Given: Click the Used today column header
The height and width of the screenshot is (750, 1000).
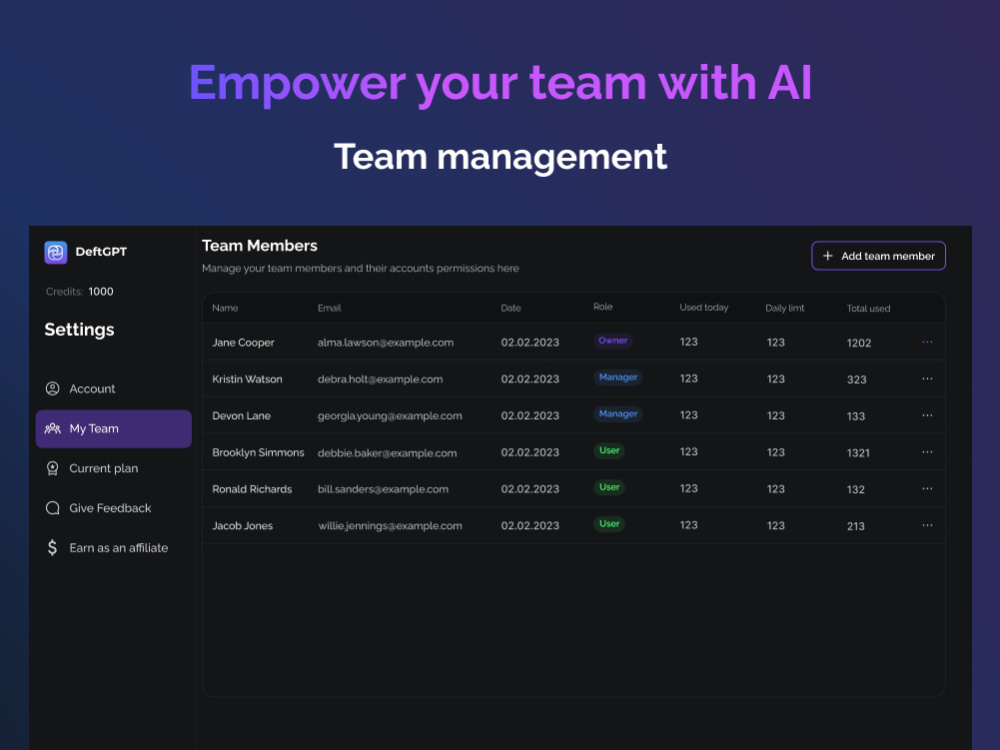Looking at the screenshot, I should click(704, 307).
